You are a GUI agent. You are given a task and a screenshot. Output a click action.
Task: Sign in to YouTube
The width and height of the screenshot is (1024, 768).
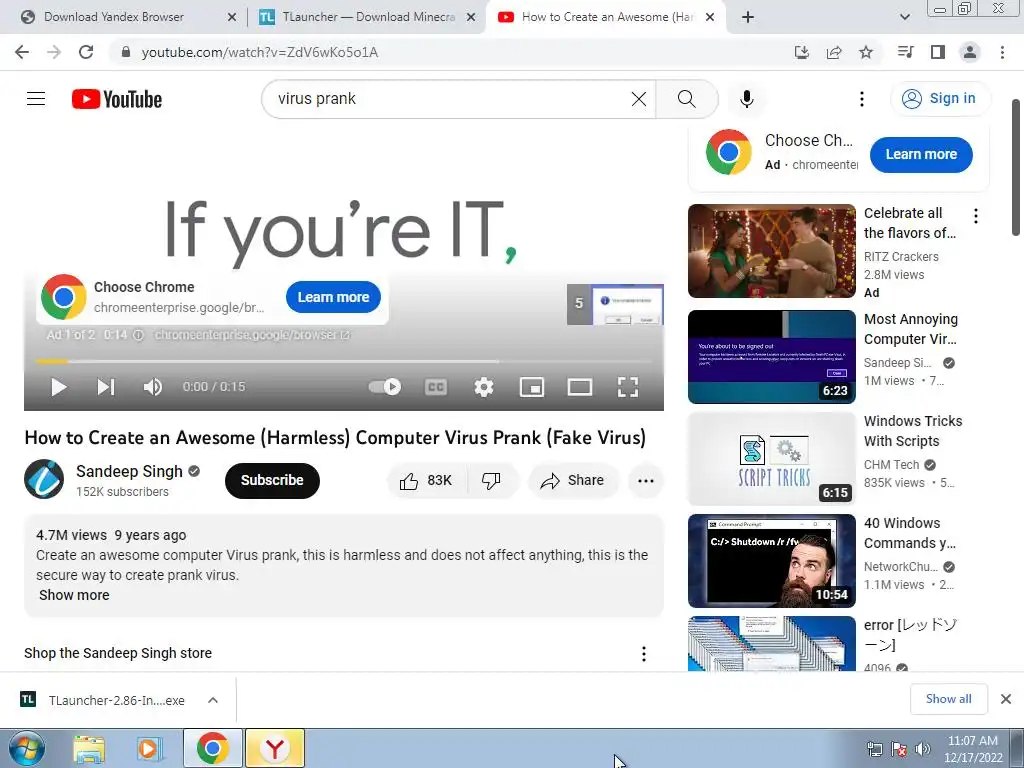pos(939,99)
